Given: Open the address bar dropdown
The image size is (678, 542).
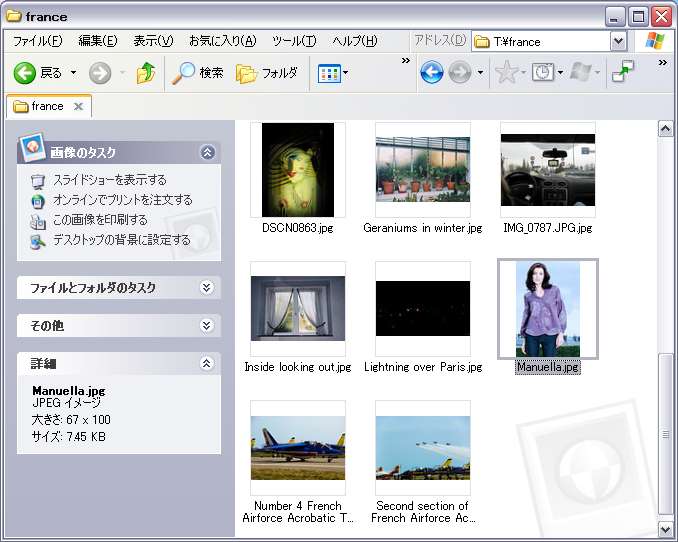Looking at the screenshot, I should 618,42.
